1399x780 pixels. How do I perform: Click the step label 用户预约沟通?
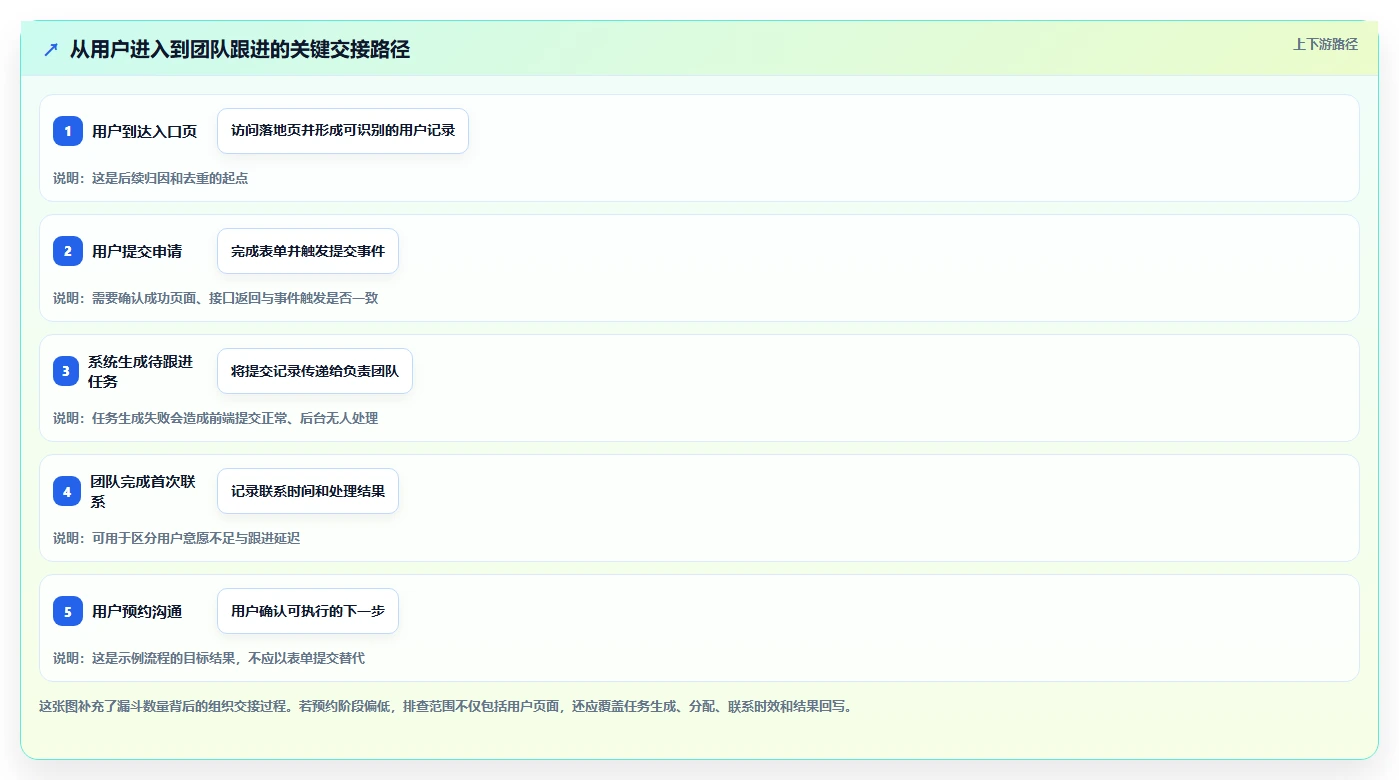coord(137,611)
